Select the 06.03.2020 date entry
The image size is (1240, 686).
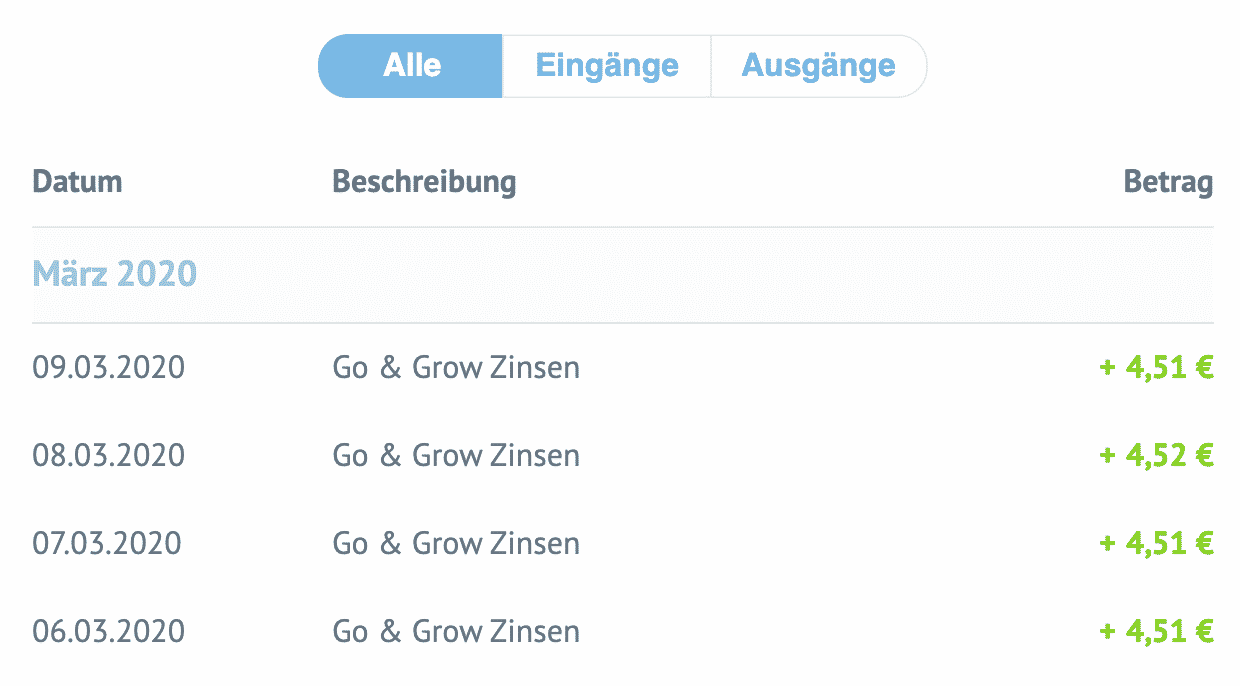click(x=108, y=631)
